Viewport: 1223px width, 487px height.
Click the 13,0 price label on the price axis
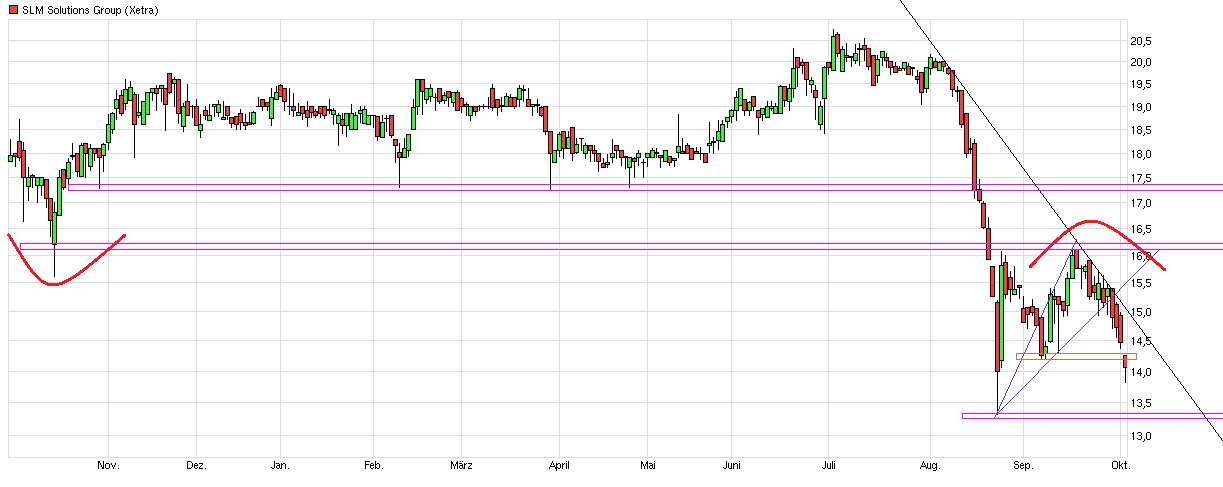click(x=1141, y=436)
